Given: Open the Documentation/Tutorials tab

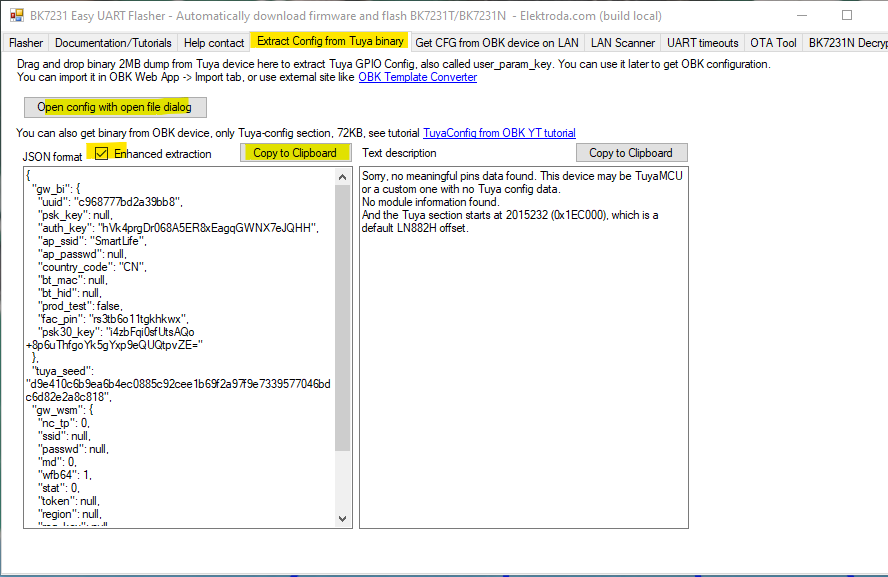Looking at the screenshot, I should click(x=113, y=43).
